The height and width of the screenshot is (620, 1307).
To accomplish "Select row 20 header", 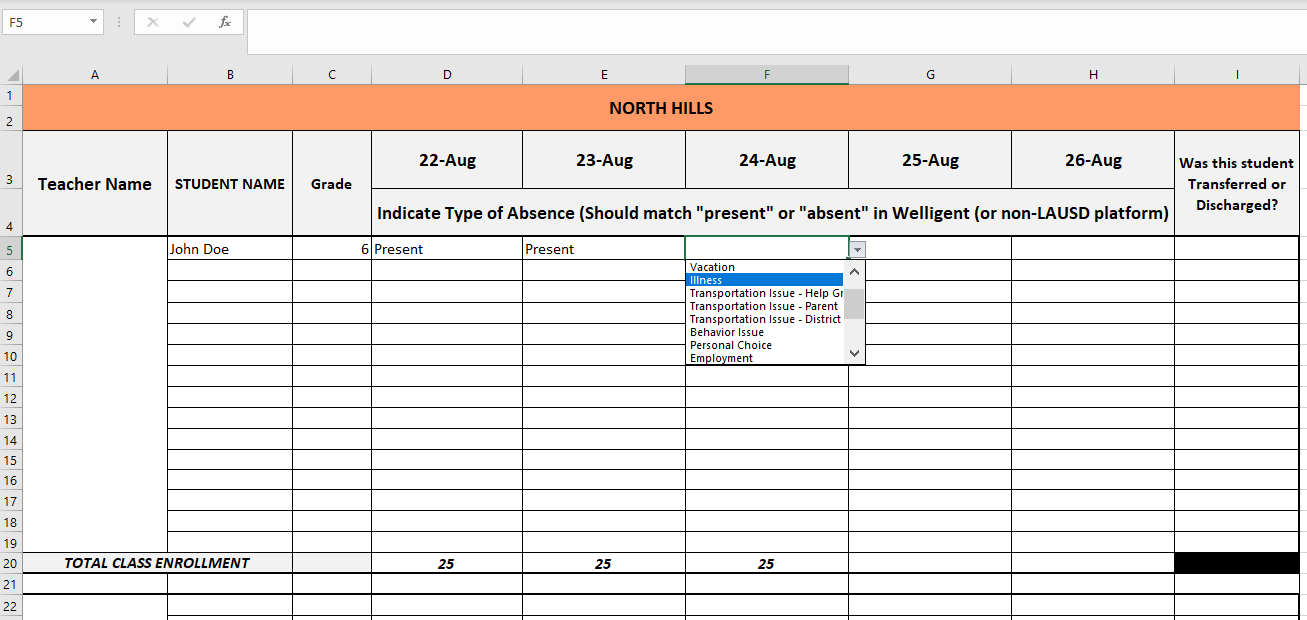I will tap(10, 563).
